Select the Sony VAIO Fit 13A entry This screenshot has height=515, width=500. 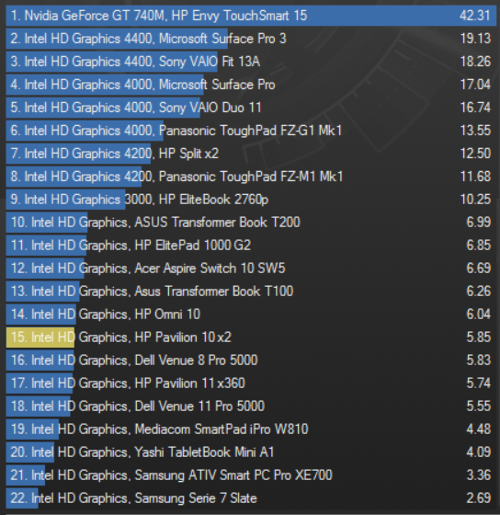[x=251, y=61]
